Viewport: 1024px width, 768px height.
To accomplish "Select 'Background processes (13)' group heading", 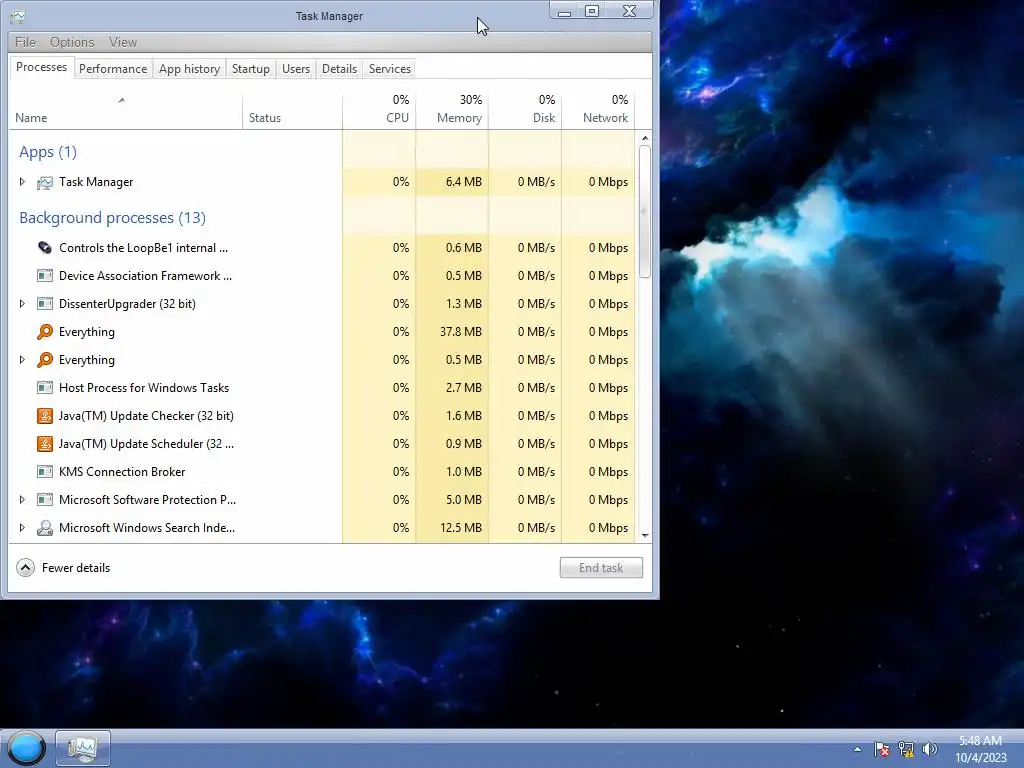I will tap(112, 217).
